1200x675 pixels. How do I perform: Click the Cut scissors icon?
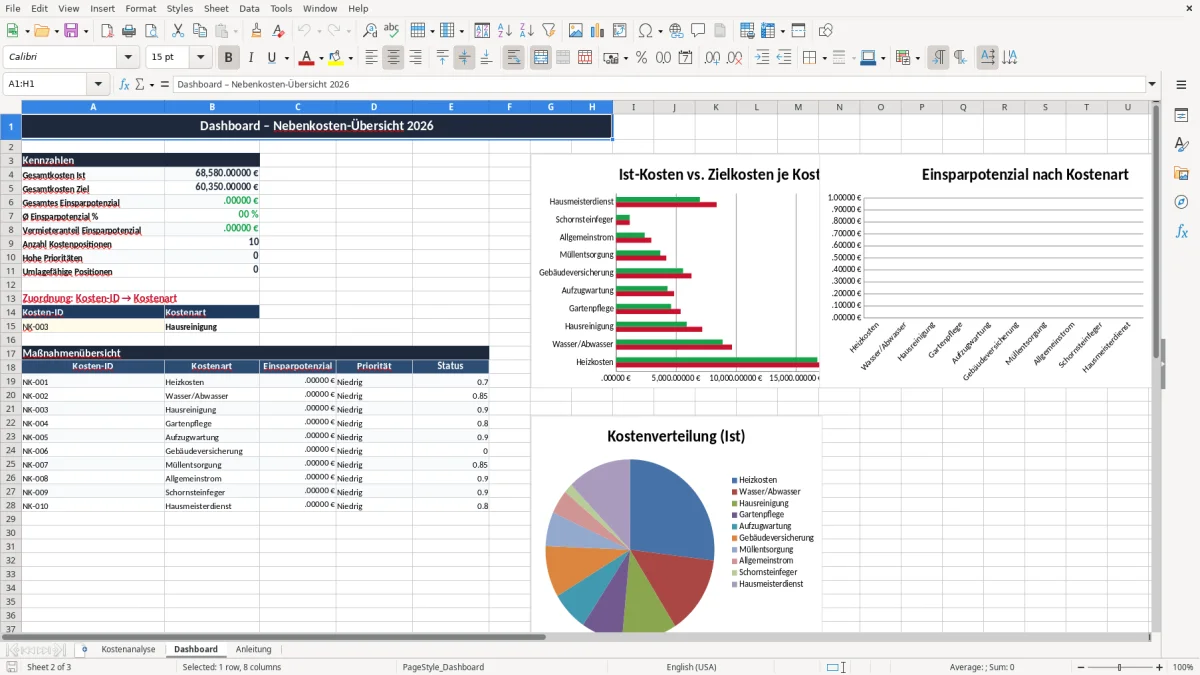(178, 31)
